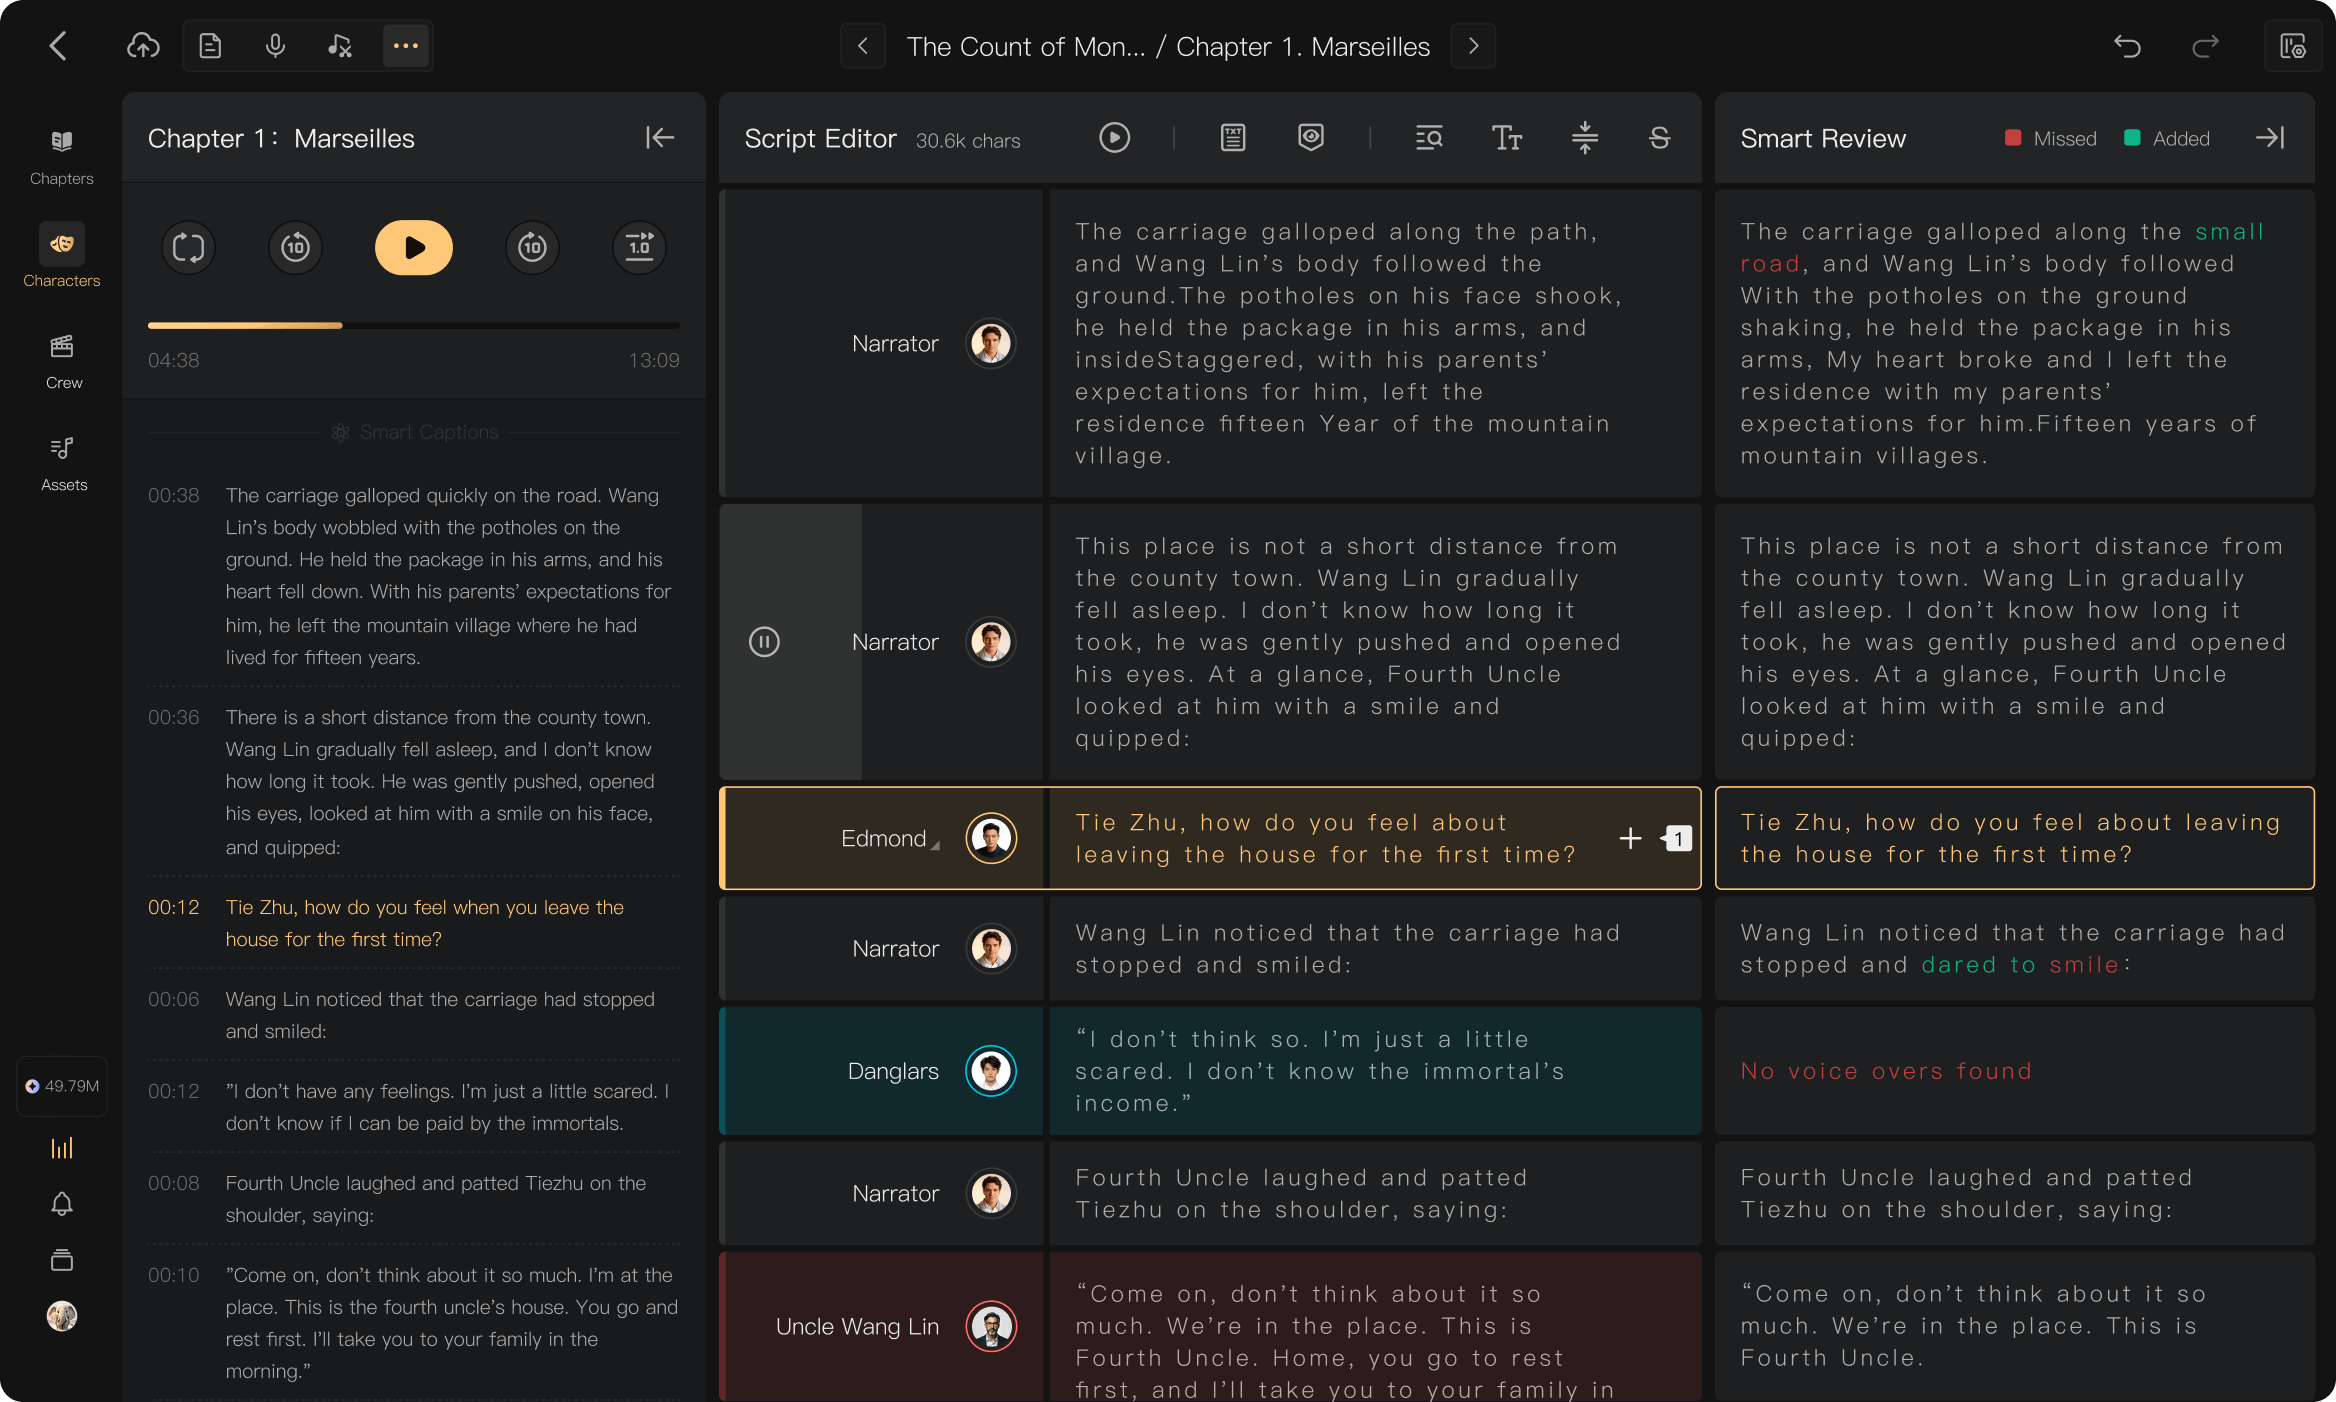Undo the last action
2336x1402 pixels.
point(2127,46)
